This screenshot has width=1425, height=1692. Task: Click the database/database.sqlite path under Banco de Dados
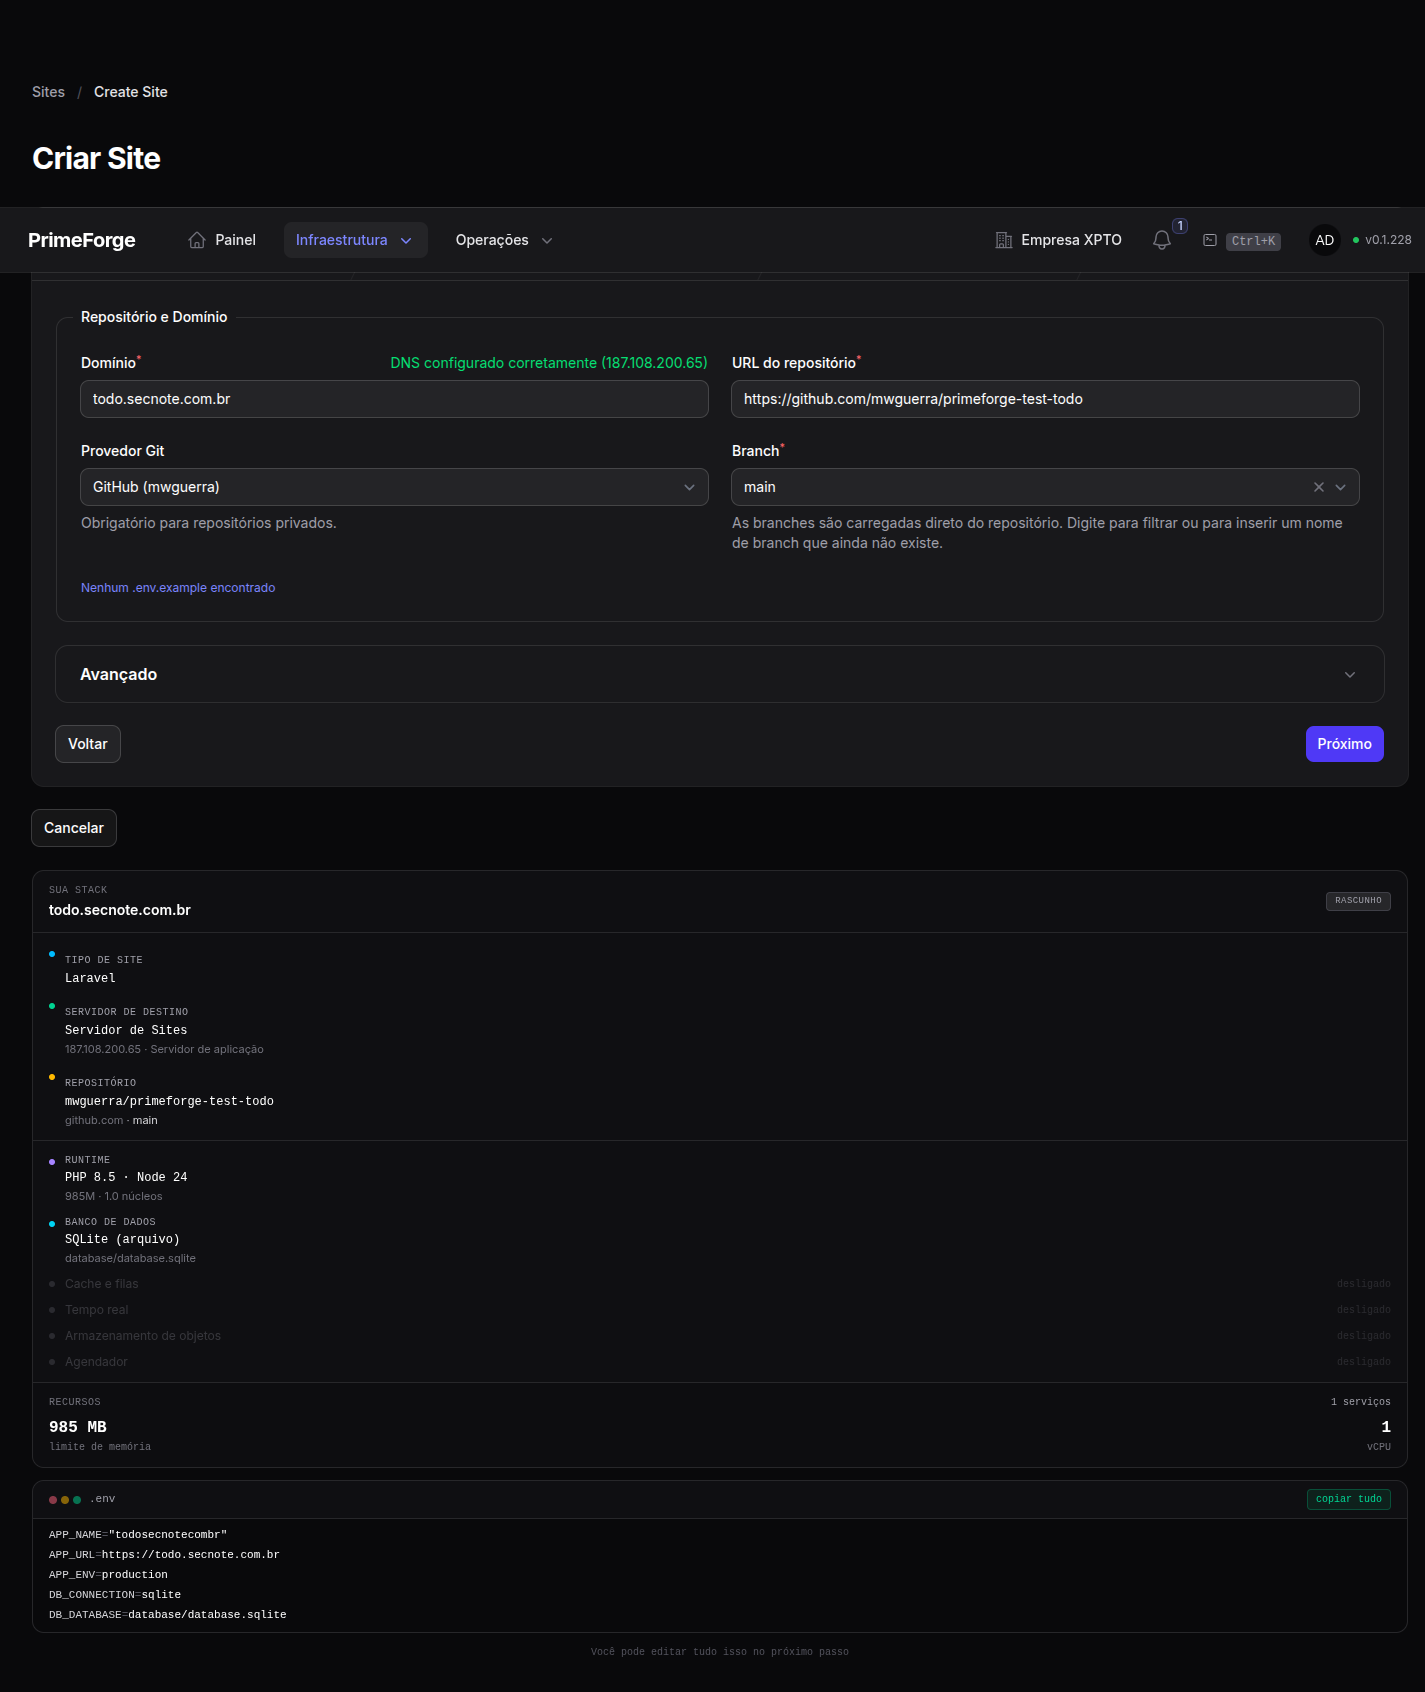click(130, 1258)
